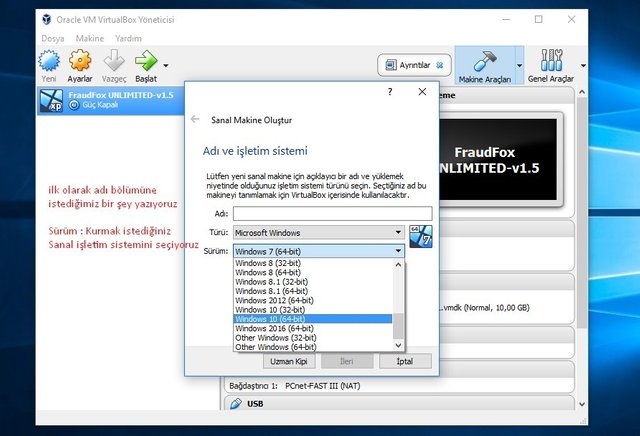Click the PCnet-FAST III (NAT) adapter text

click(x=322, y=386)
